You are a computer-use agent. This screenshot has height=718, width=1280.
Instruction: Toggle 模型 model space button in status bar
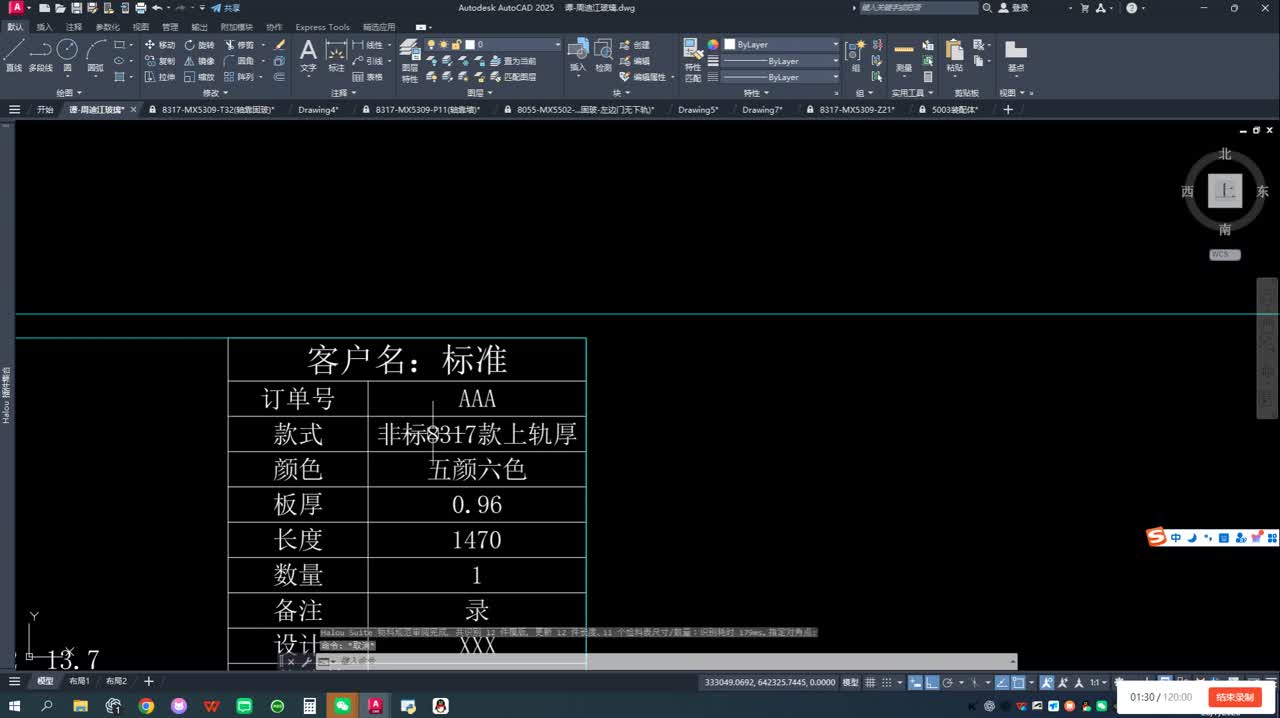tap(850, 682)
